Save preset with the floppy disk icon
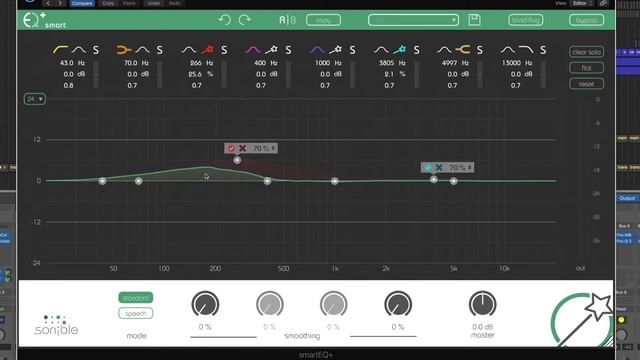Viewport: 640px width, 360px height. click(474, 20)
